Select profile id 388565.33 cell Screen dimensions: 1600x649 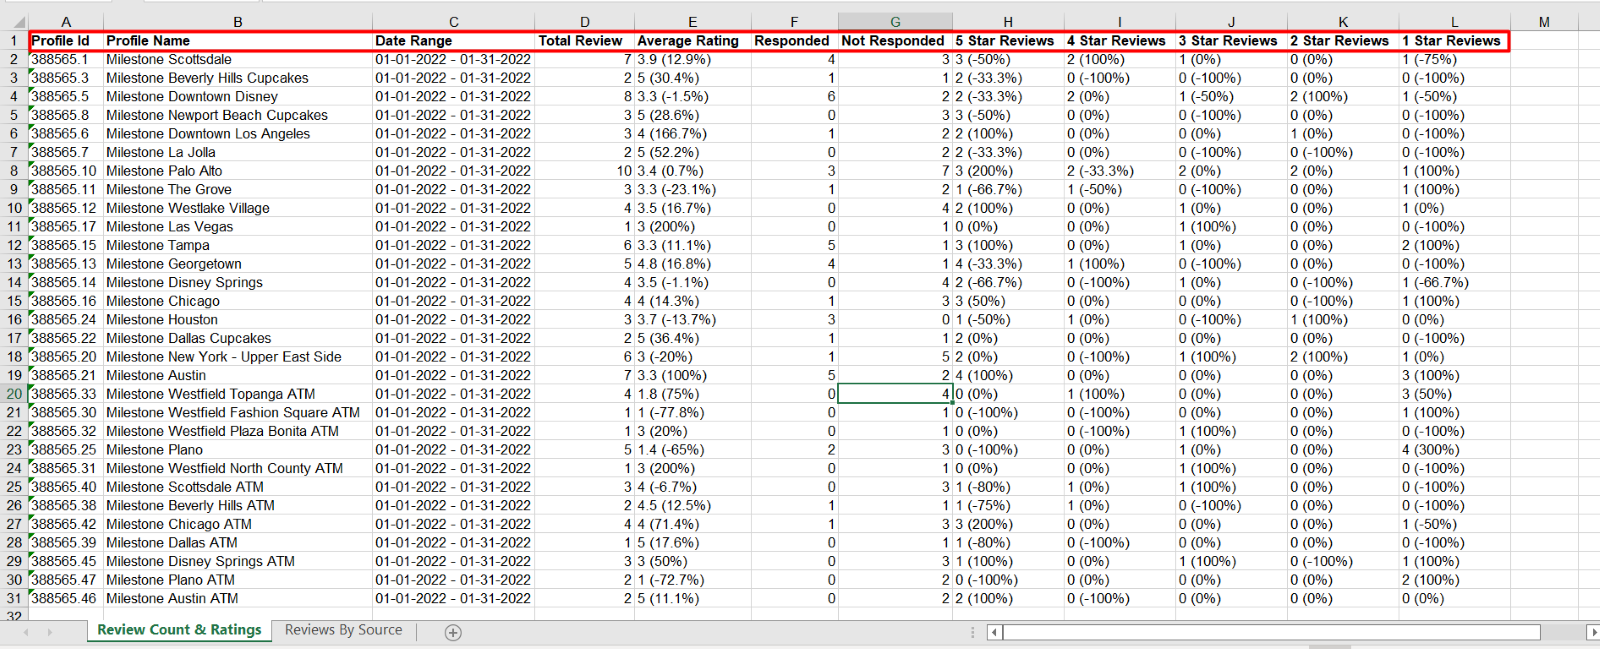[x=66, y=394]
